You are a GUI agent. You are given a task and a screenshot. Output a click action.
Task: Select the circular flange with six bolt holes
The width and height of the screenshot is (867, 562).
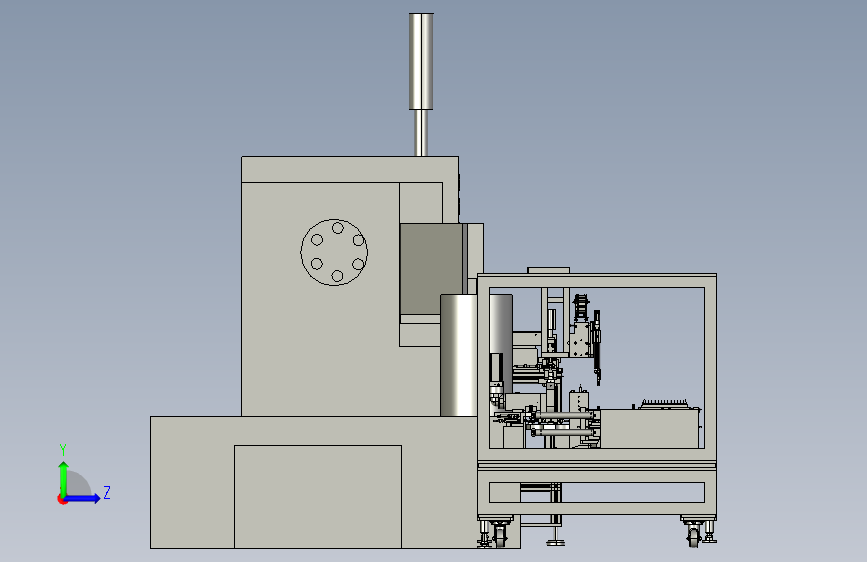click(x=334, y=252)
